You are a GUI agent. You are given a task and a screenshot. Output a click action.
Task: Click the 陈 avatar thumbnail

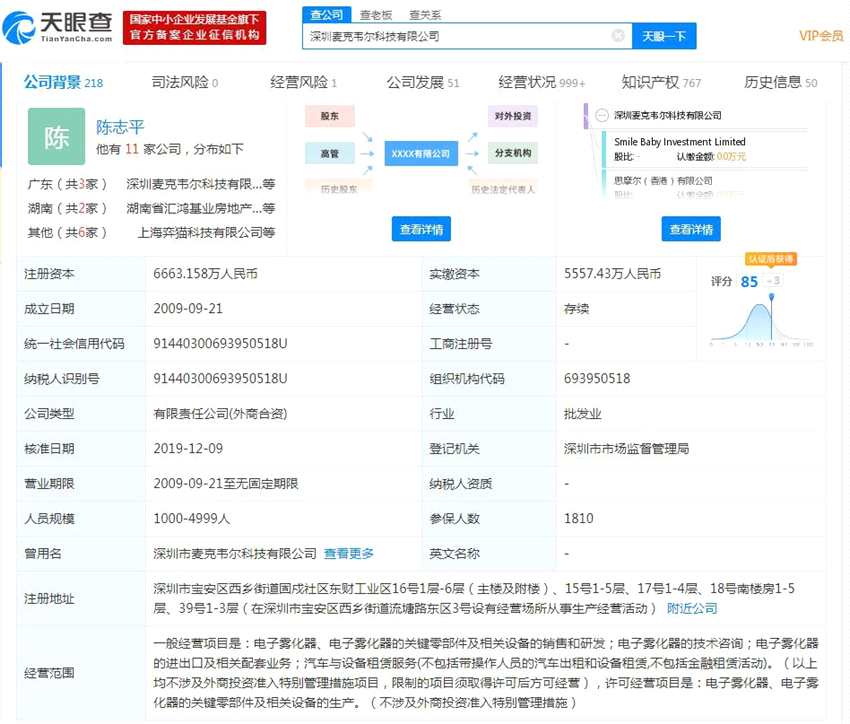coord(56,137)
